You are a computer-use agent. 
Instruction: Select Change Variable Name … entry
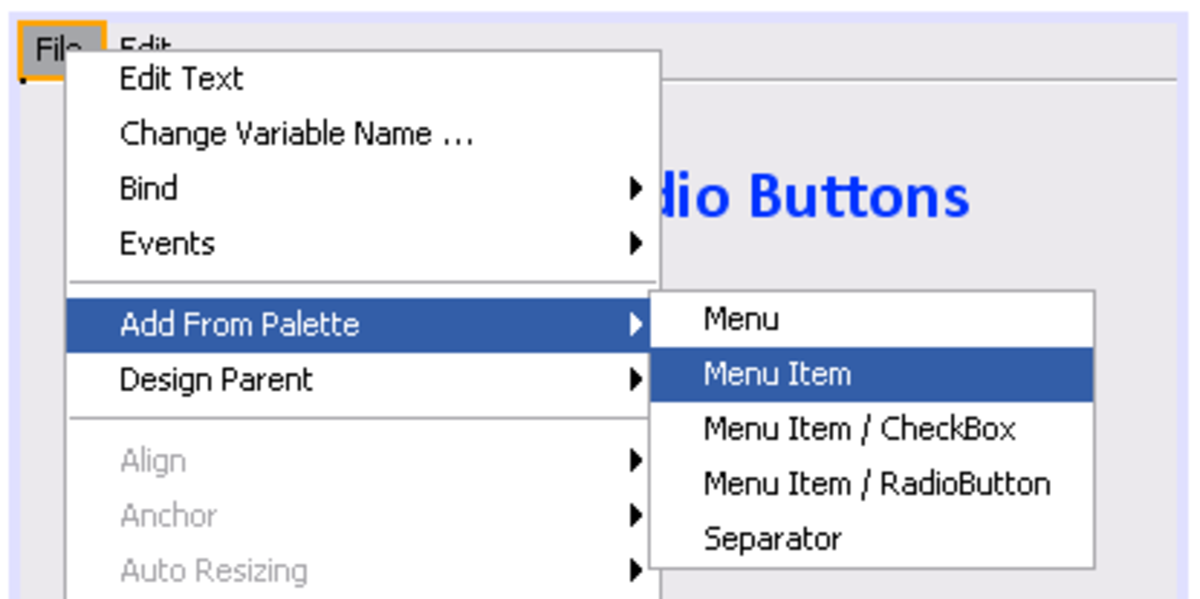[296, 134]
